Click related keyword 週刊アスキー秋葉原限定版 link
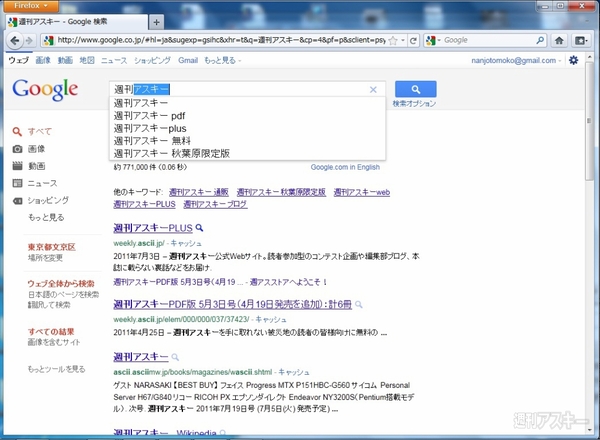The image size is (600, 440). (x=281, y=192)
